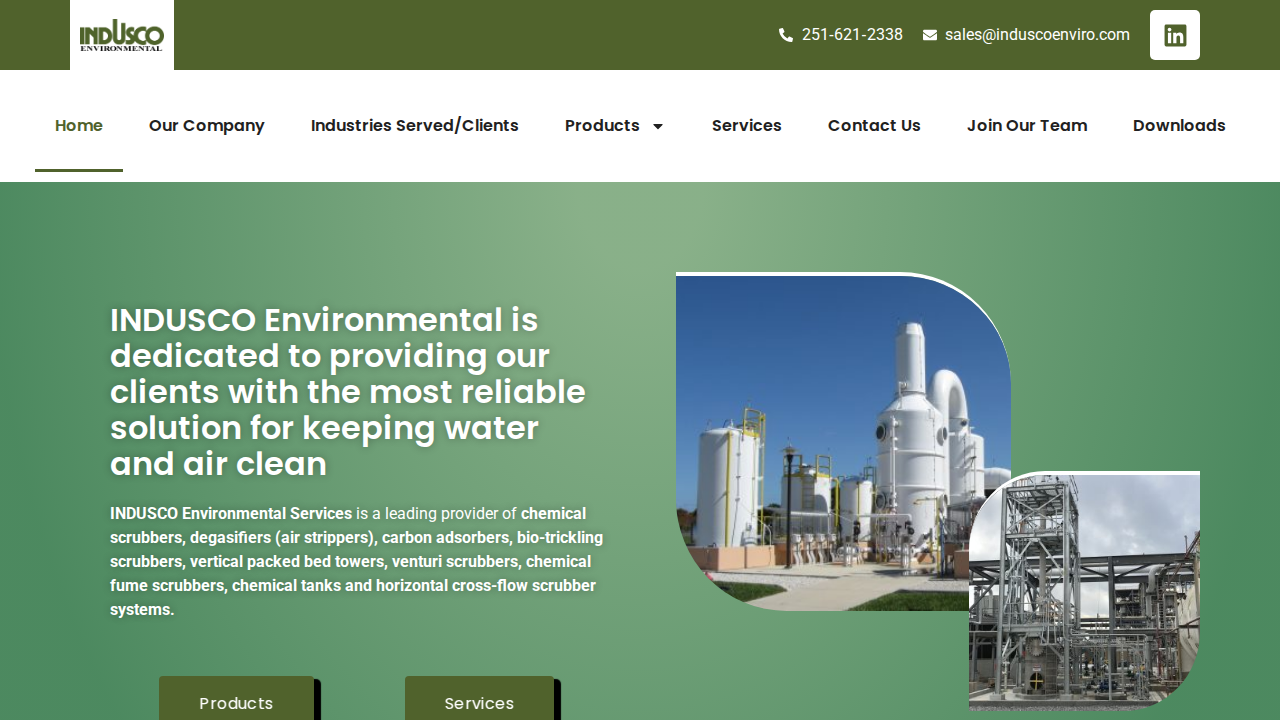Open the Our Company page
Image resolution: width=1280 pixels, height=720 pixels.
click(x=207, y=126)
